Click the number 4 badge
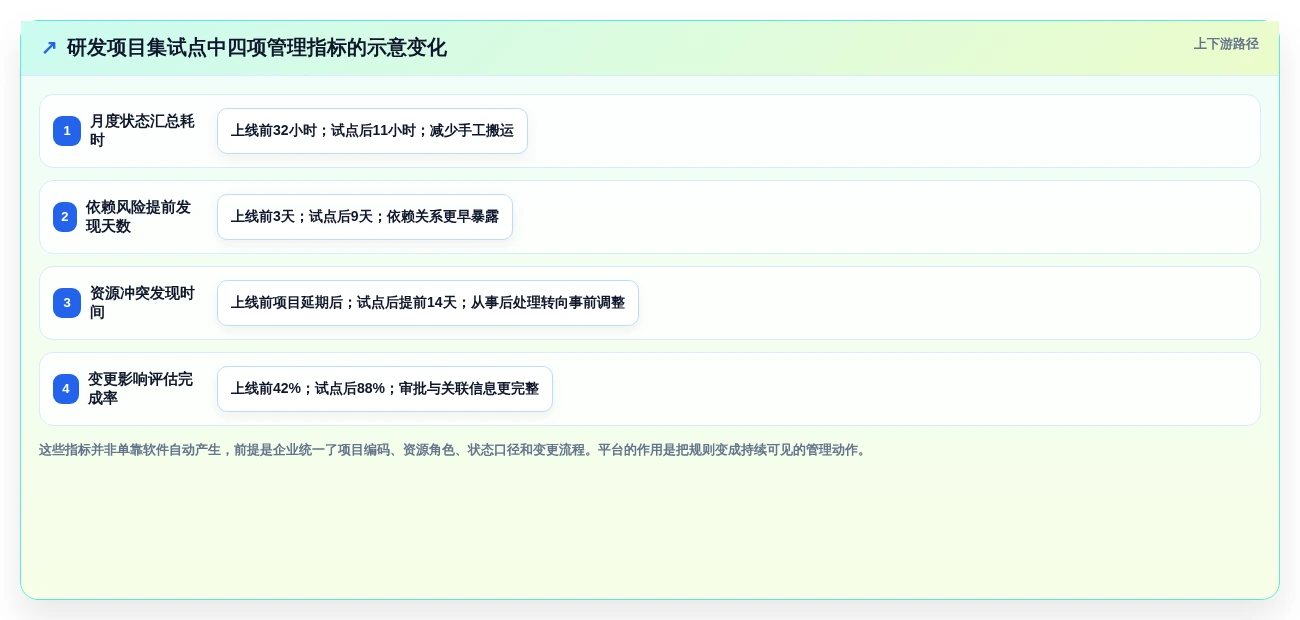The width and height of the screenshot is (1300, 620). (66, 389)
